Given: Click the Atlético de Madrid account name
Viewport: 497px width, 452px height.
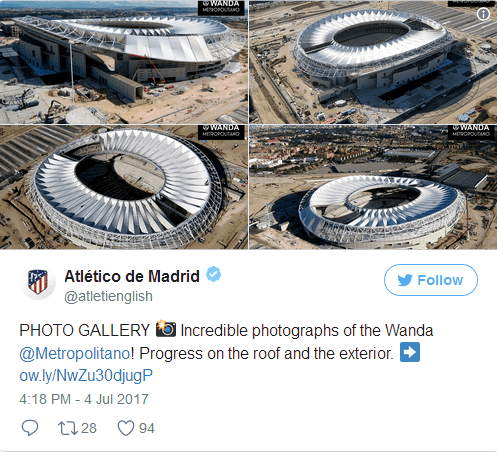Looking at the screenshot, I should point(132,276).
